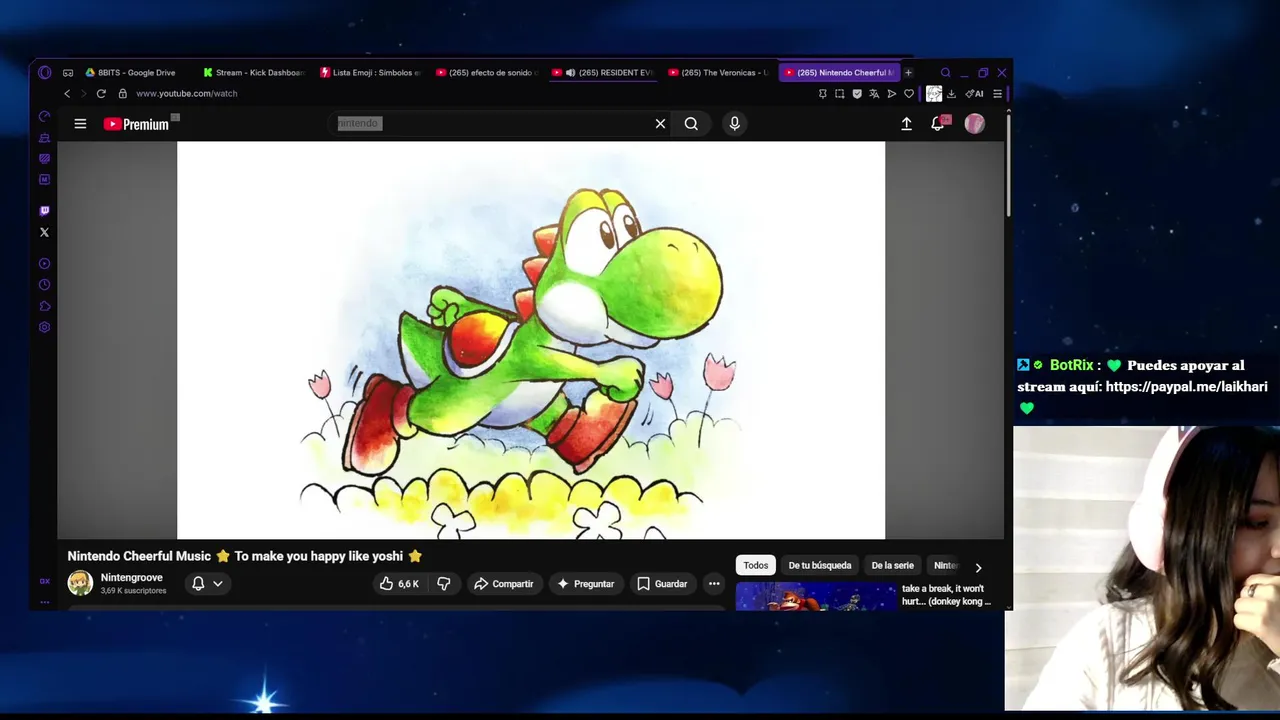Switch to the 8BITS - Google Drive tab
This screenshot has height=720, width=1280.
point(130,73)
